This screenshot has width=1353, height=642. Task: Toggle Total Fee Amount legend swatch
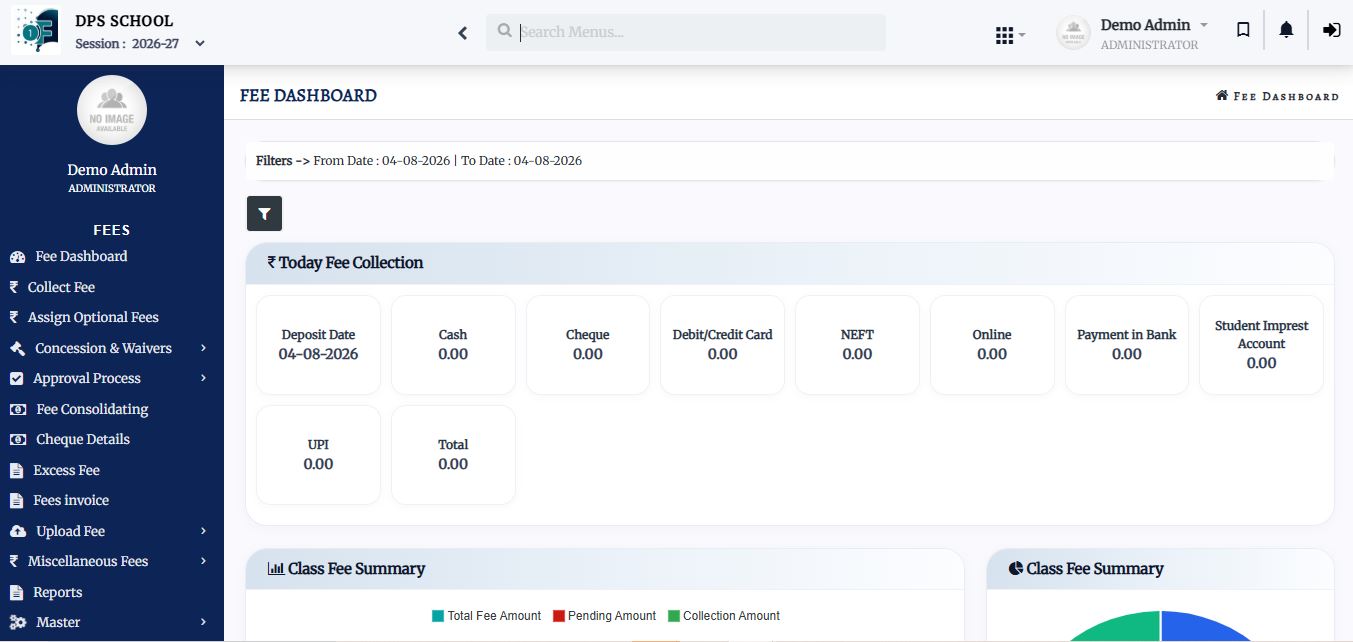click(438, 616)
